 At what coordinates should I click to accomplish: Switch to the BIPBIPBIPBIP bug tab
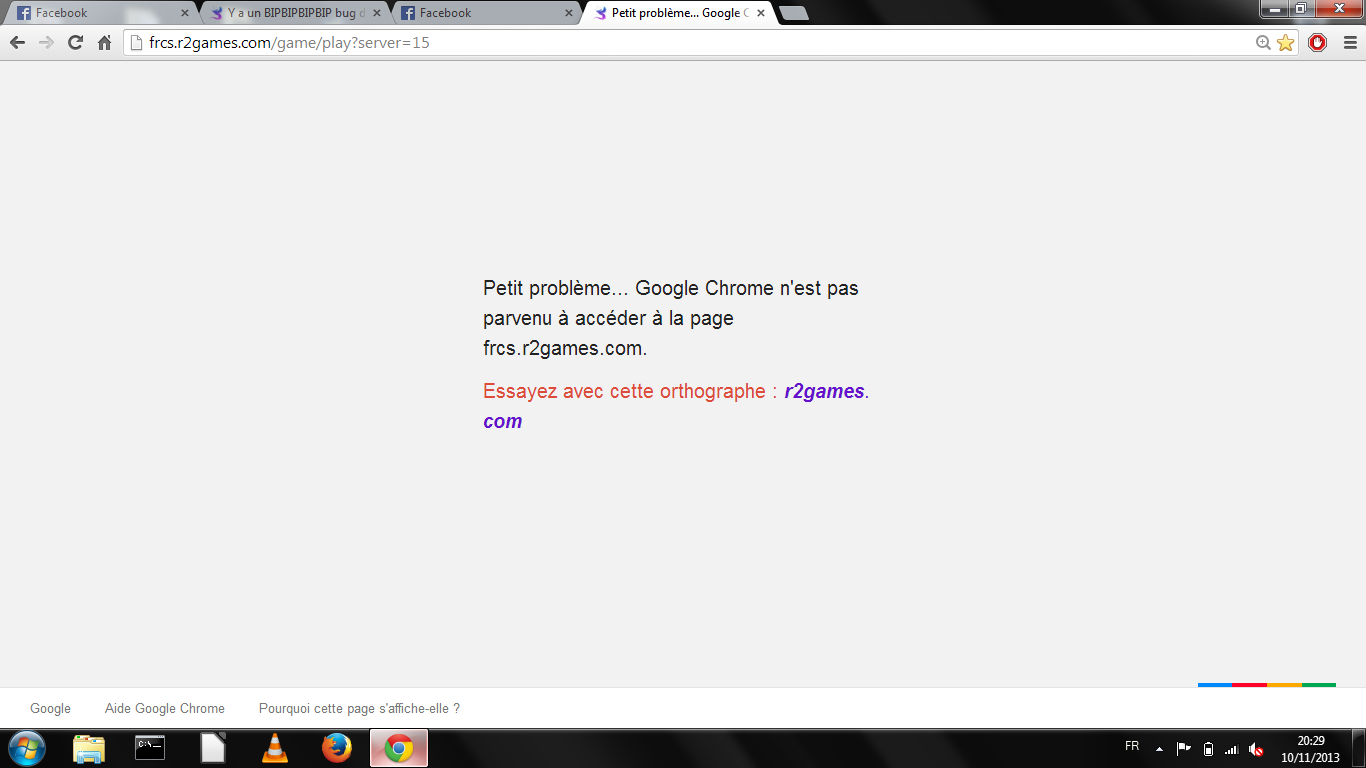click(290, 13)
